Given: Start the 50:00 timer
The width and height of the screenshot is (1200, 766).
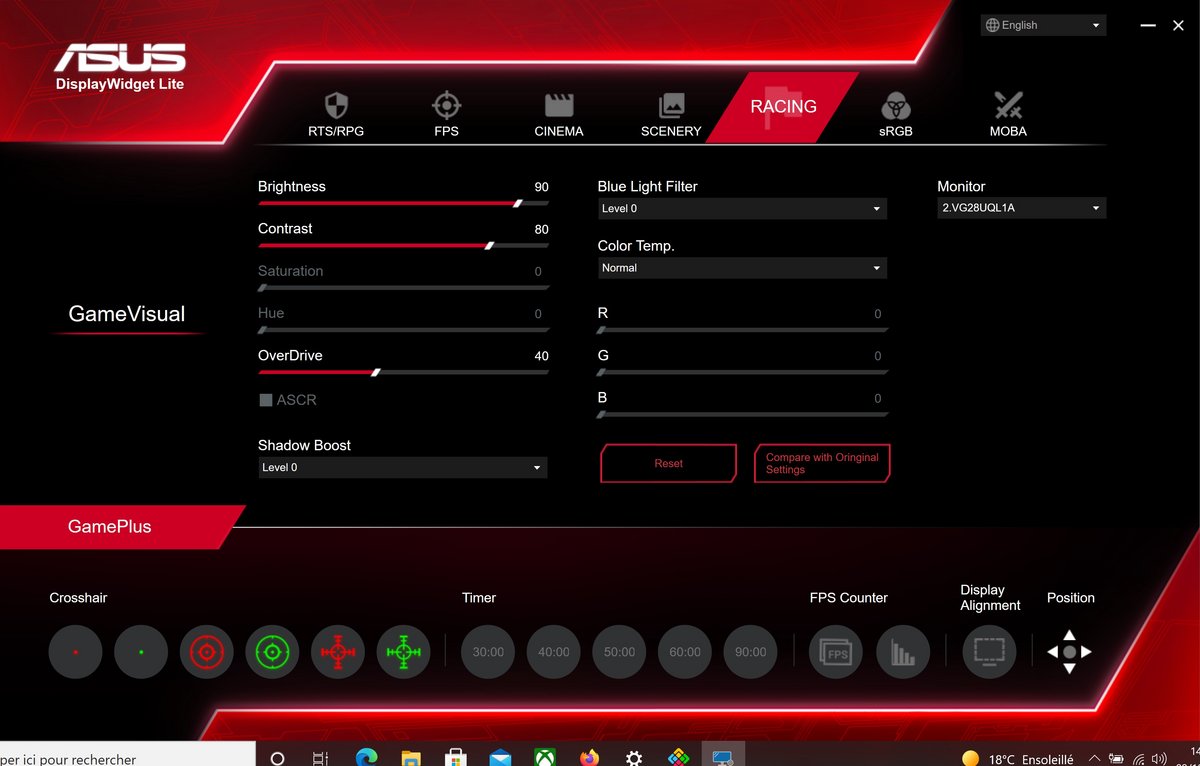Looking at the screenshot, I should pos(619,652).
